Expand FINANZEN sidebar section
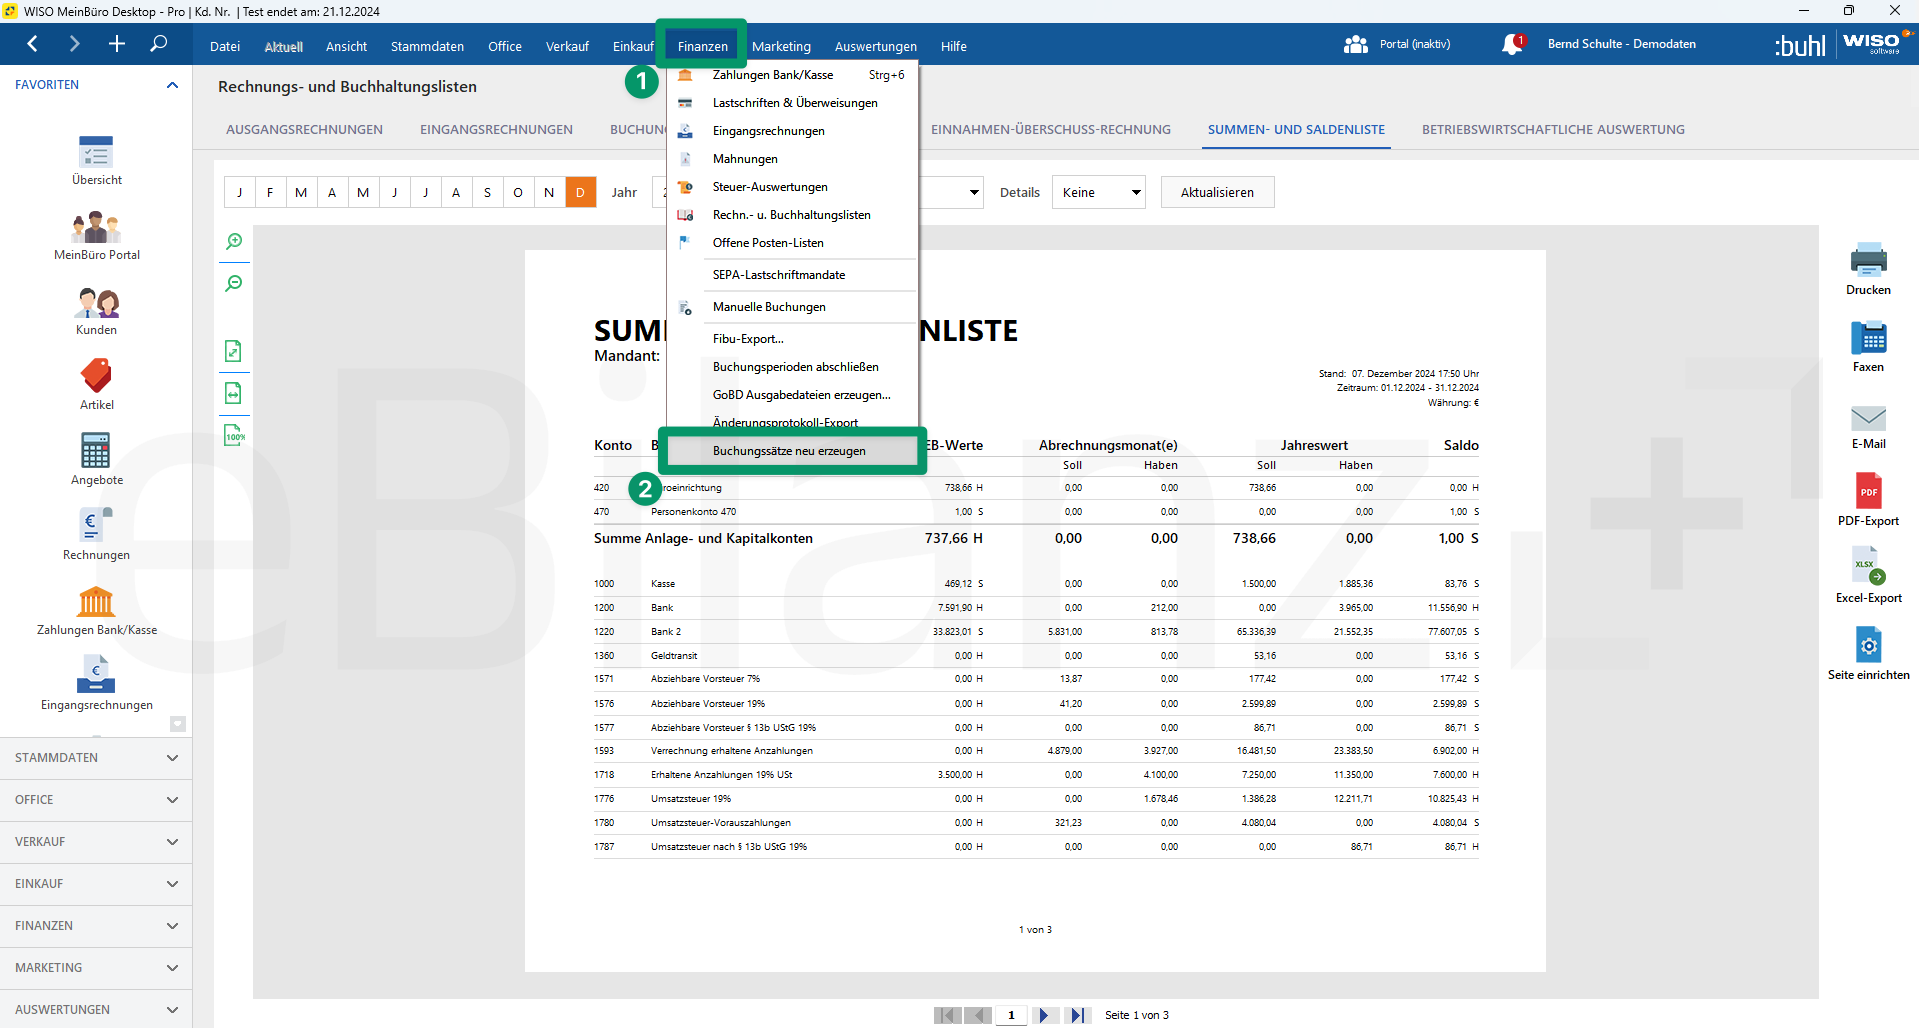Viewport: 1919px width, 1028px height. pos(96,926)
